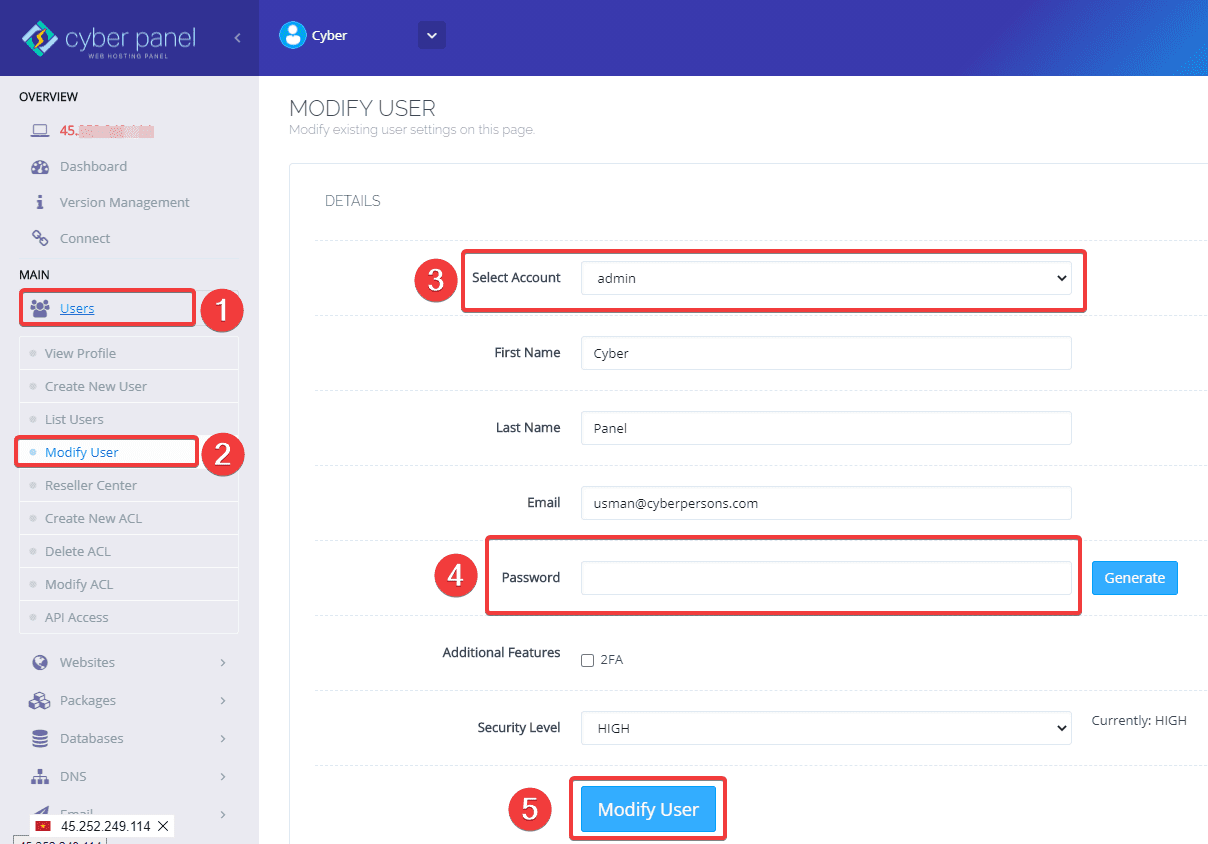Enable the 2FA checkbox
This screenshot has width=1208, height=844.
pyautogui.click(x=588, y=660)
